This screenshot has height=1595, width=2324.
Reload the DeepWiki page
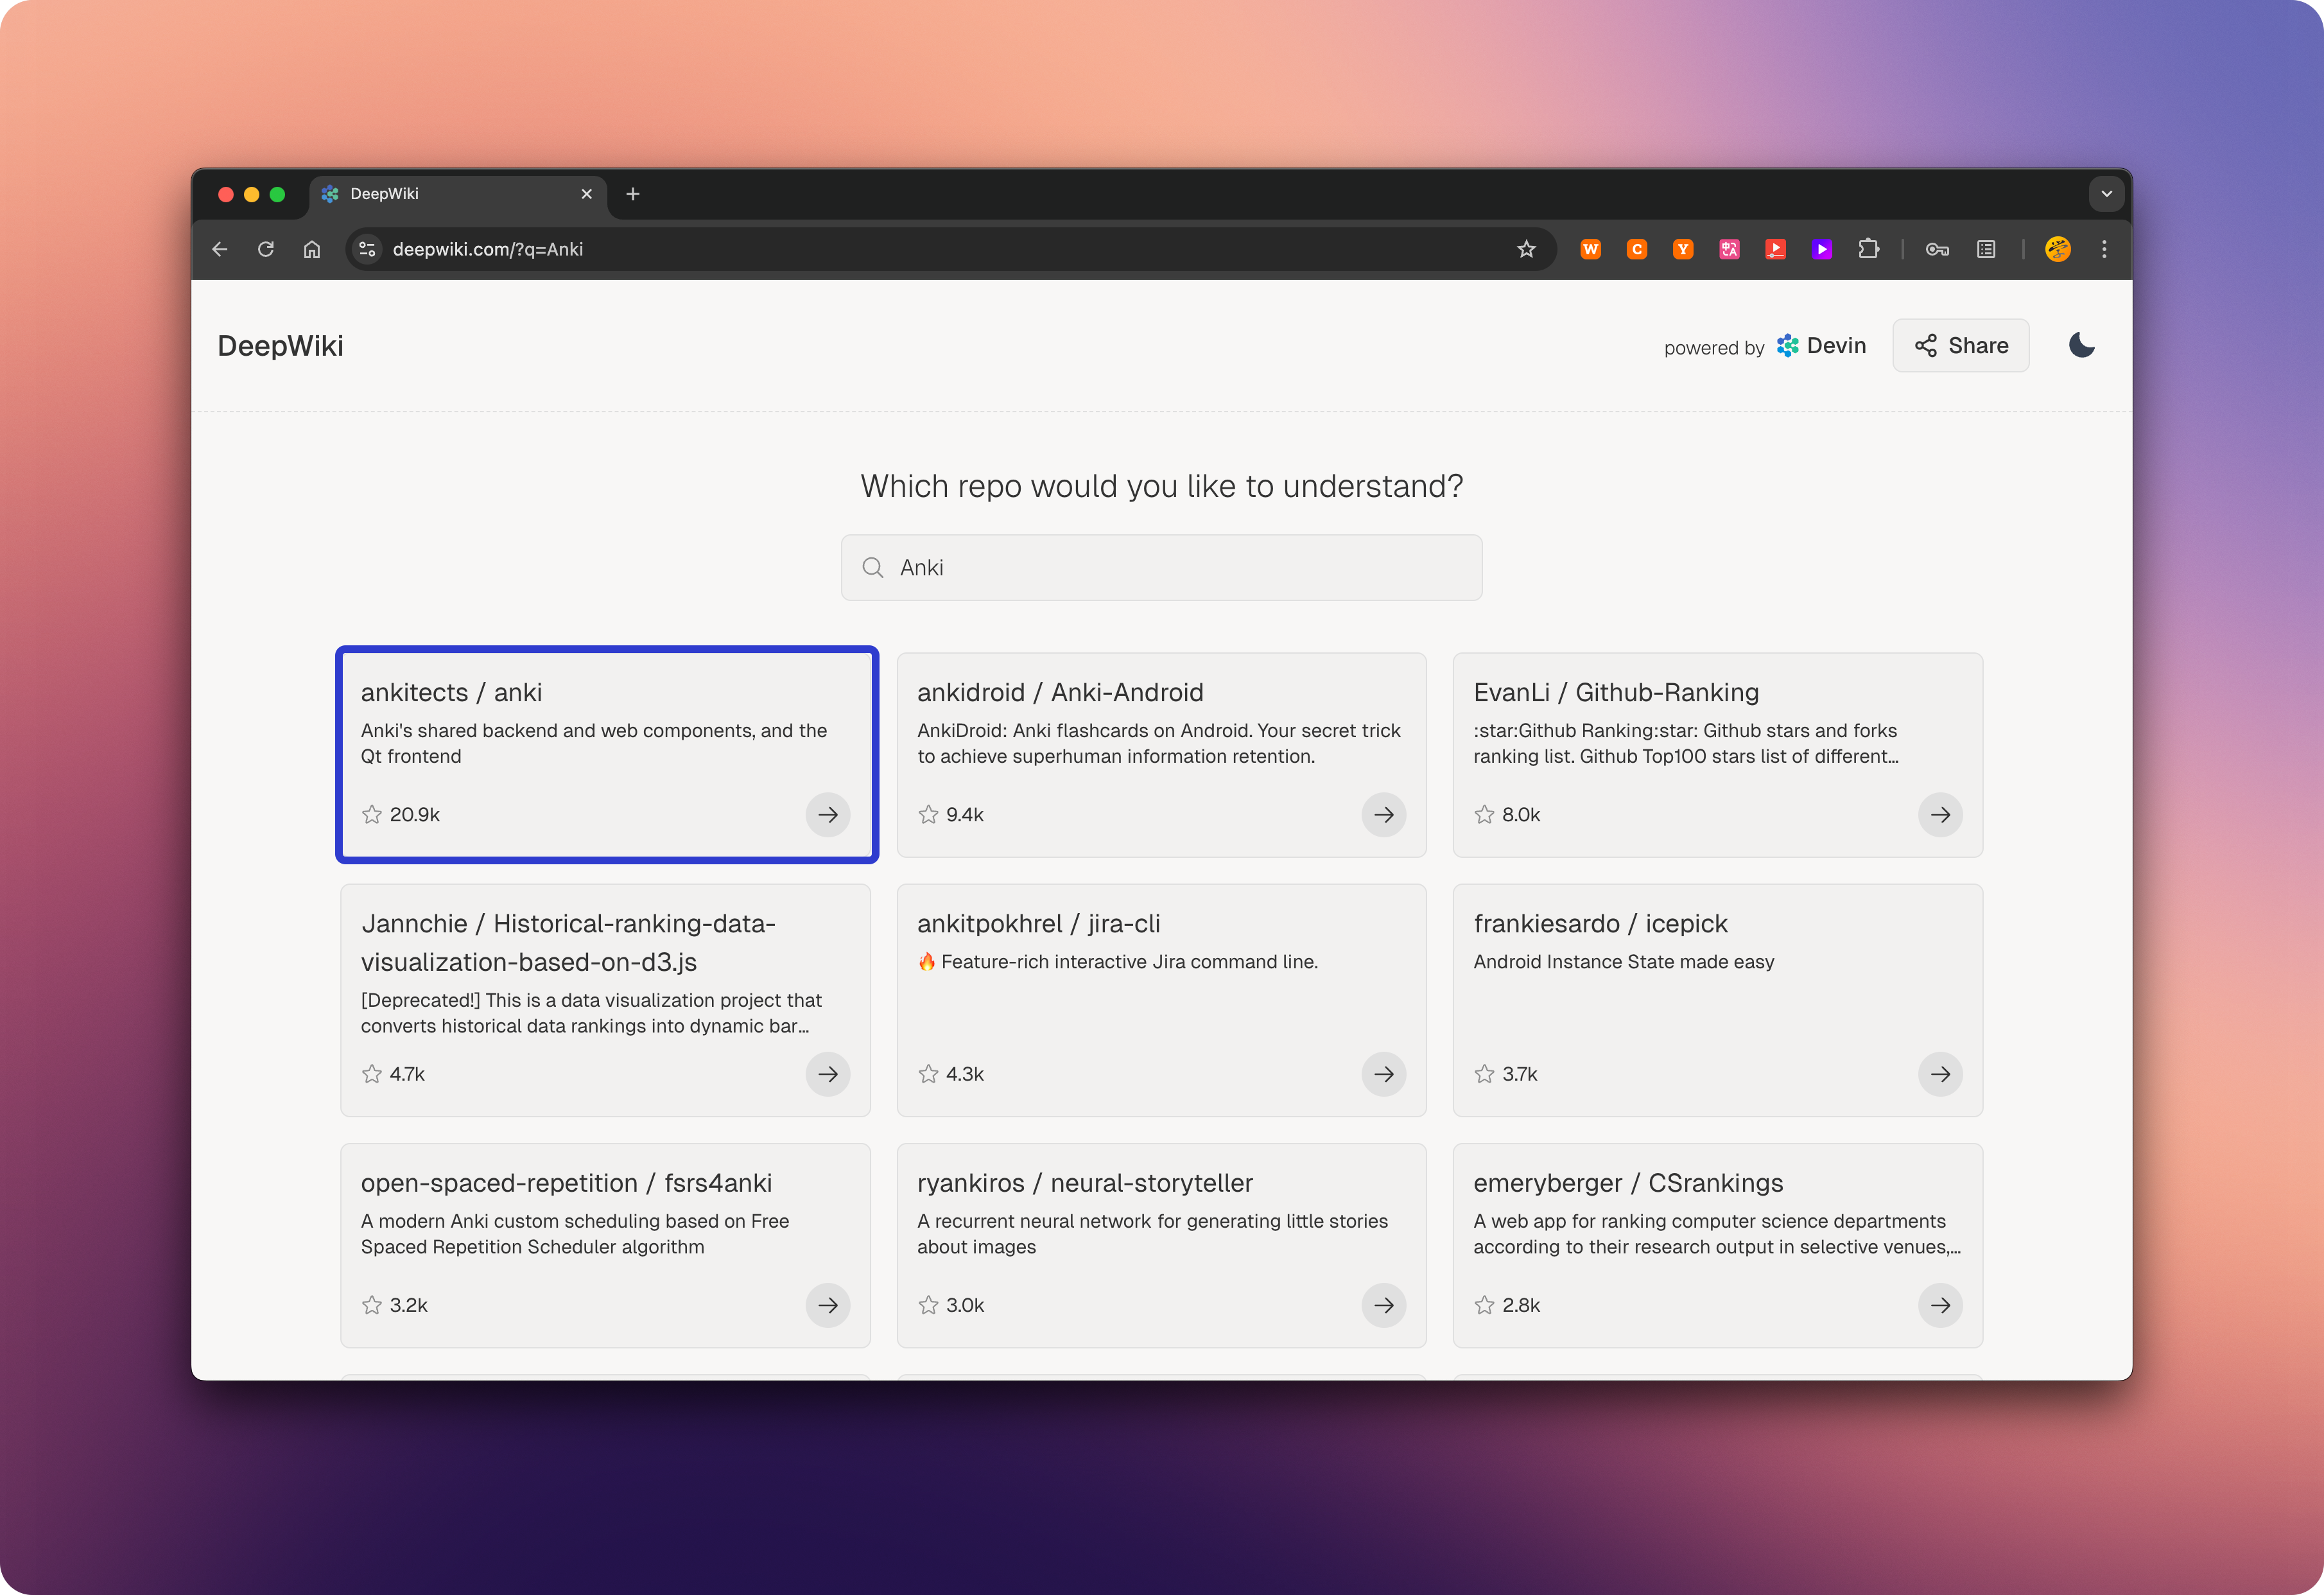(x=266, y=249)
